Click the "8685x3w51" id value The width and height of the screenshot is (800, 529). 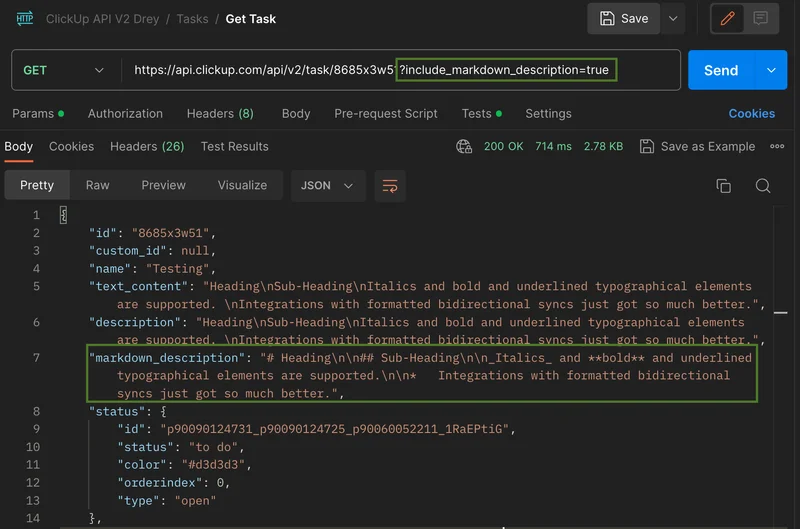click(170, 233)
